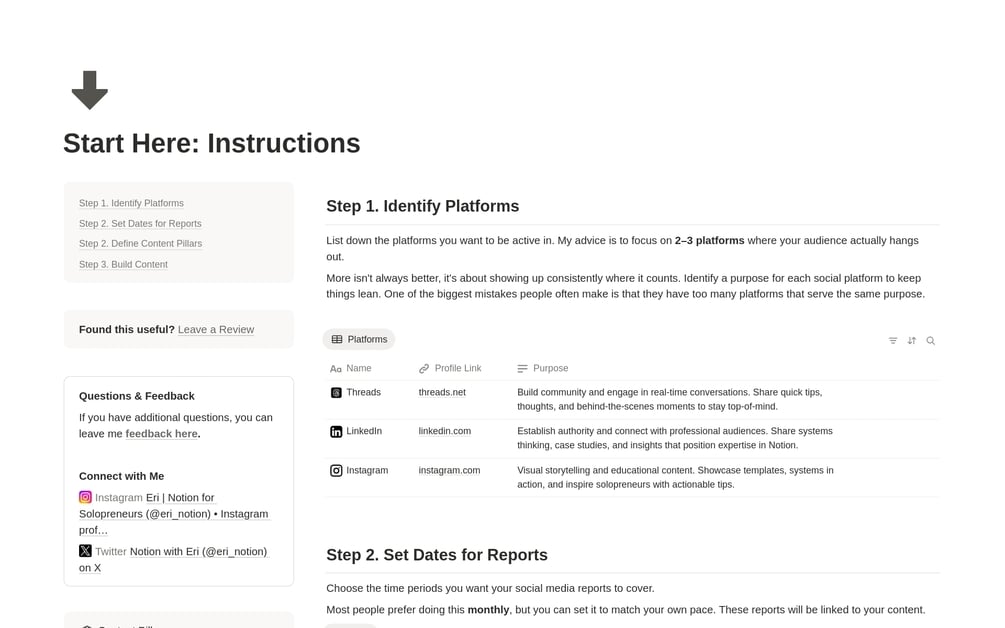Select the Platforms view tab
The height and width of the screenshot is (628, 1005).
point(359,340)
